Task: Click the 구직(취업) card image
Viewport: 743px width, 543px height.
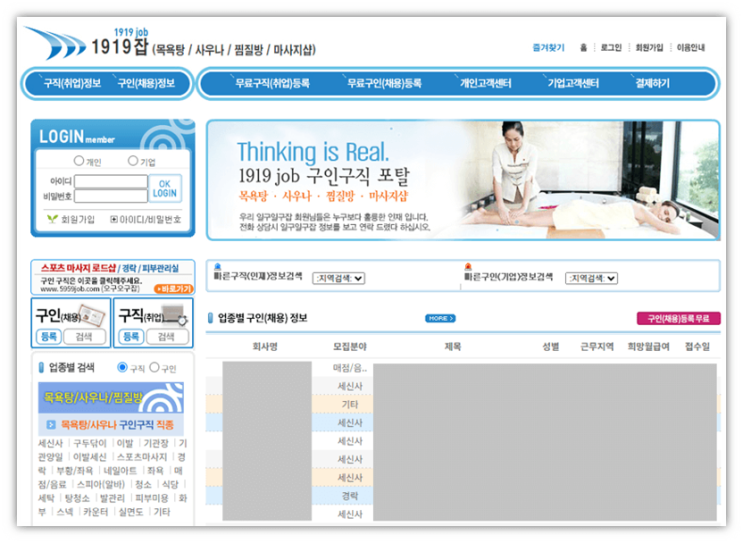Action: (175, 315)
